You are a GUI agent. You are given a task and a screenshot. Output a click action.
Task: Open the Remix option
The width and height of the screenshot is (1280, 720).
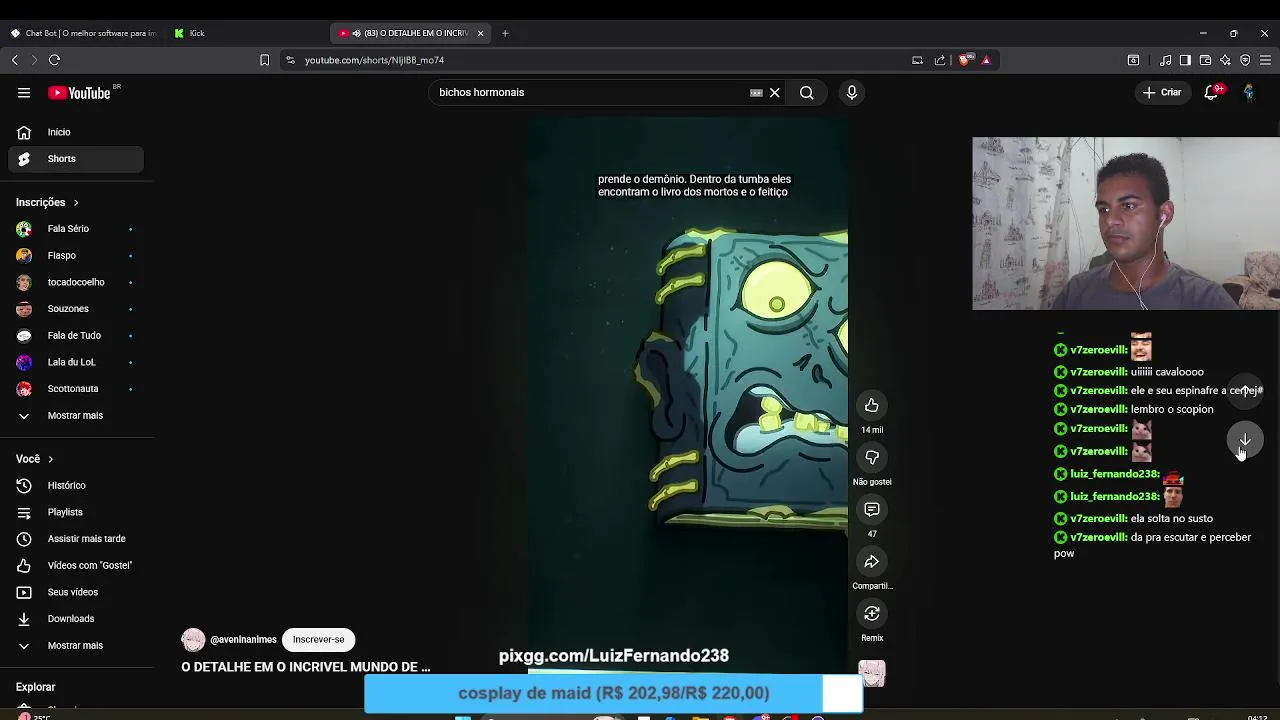(872, 613)
